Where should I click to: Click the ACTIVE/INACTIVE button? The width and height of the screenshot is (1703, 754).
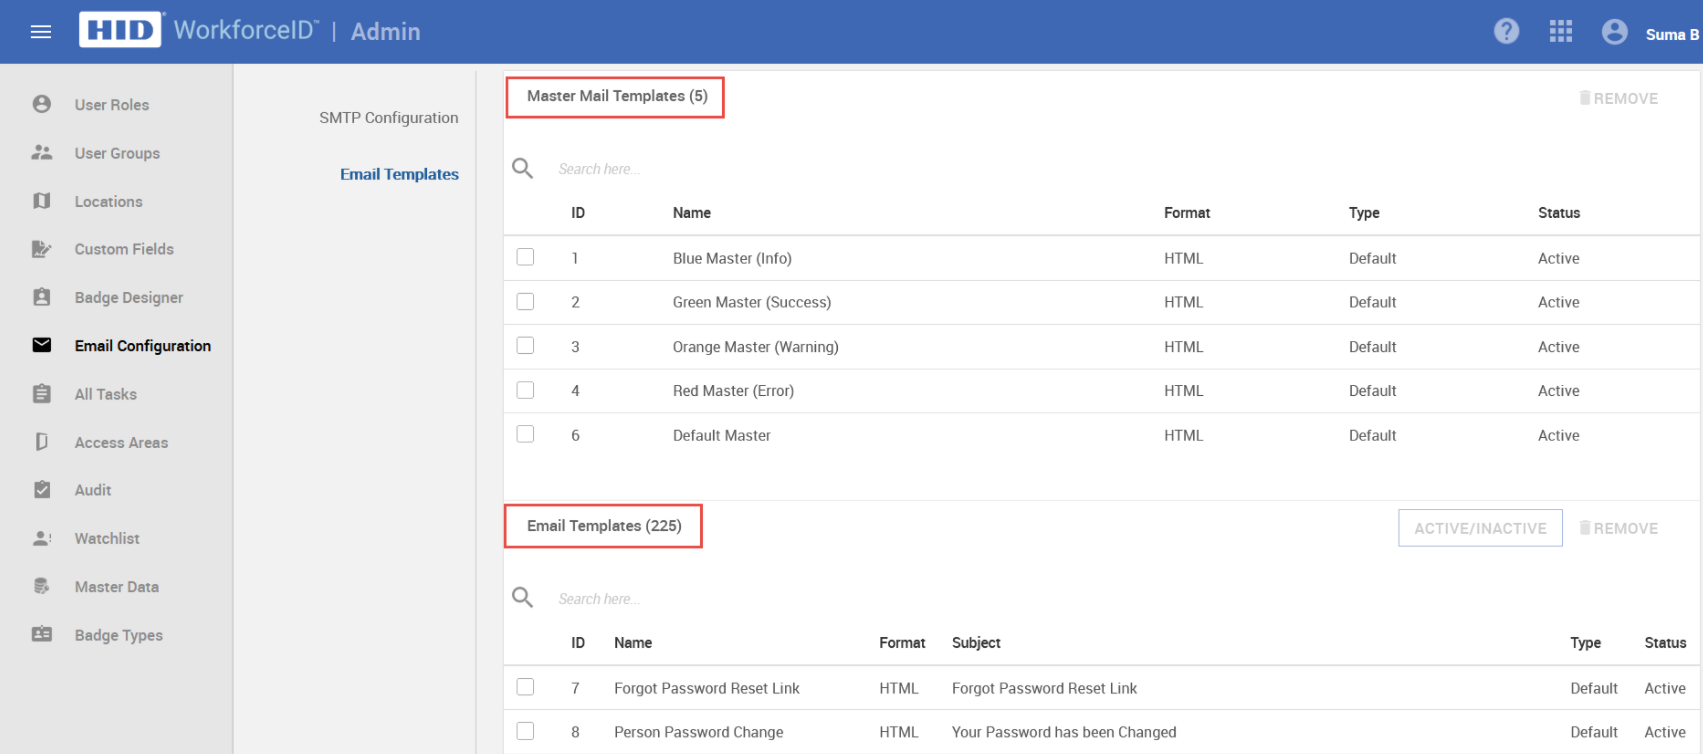point(1480,528)
